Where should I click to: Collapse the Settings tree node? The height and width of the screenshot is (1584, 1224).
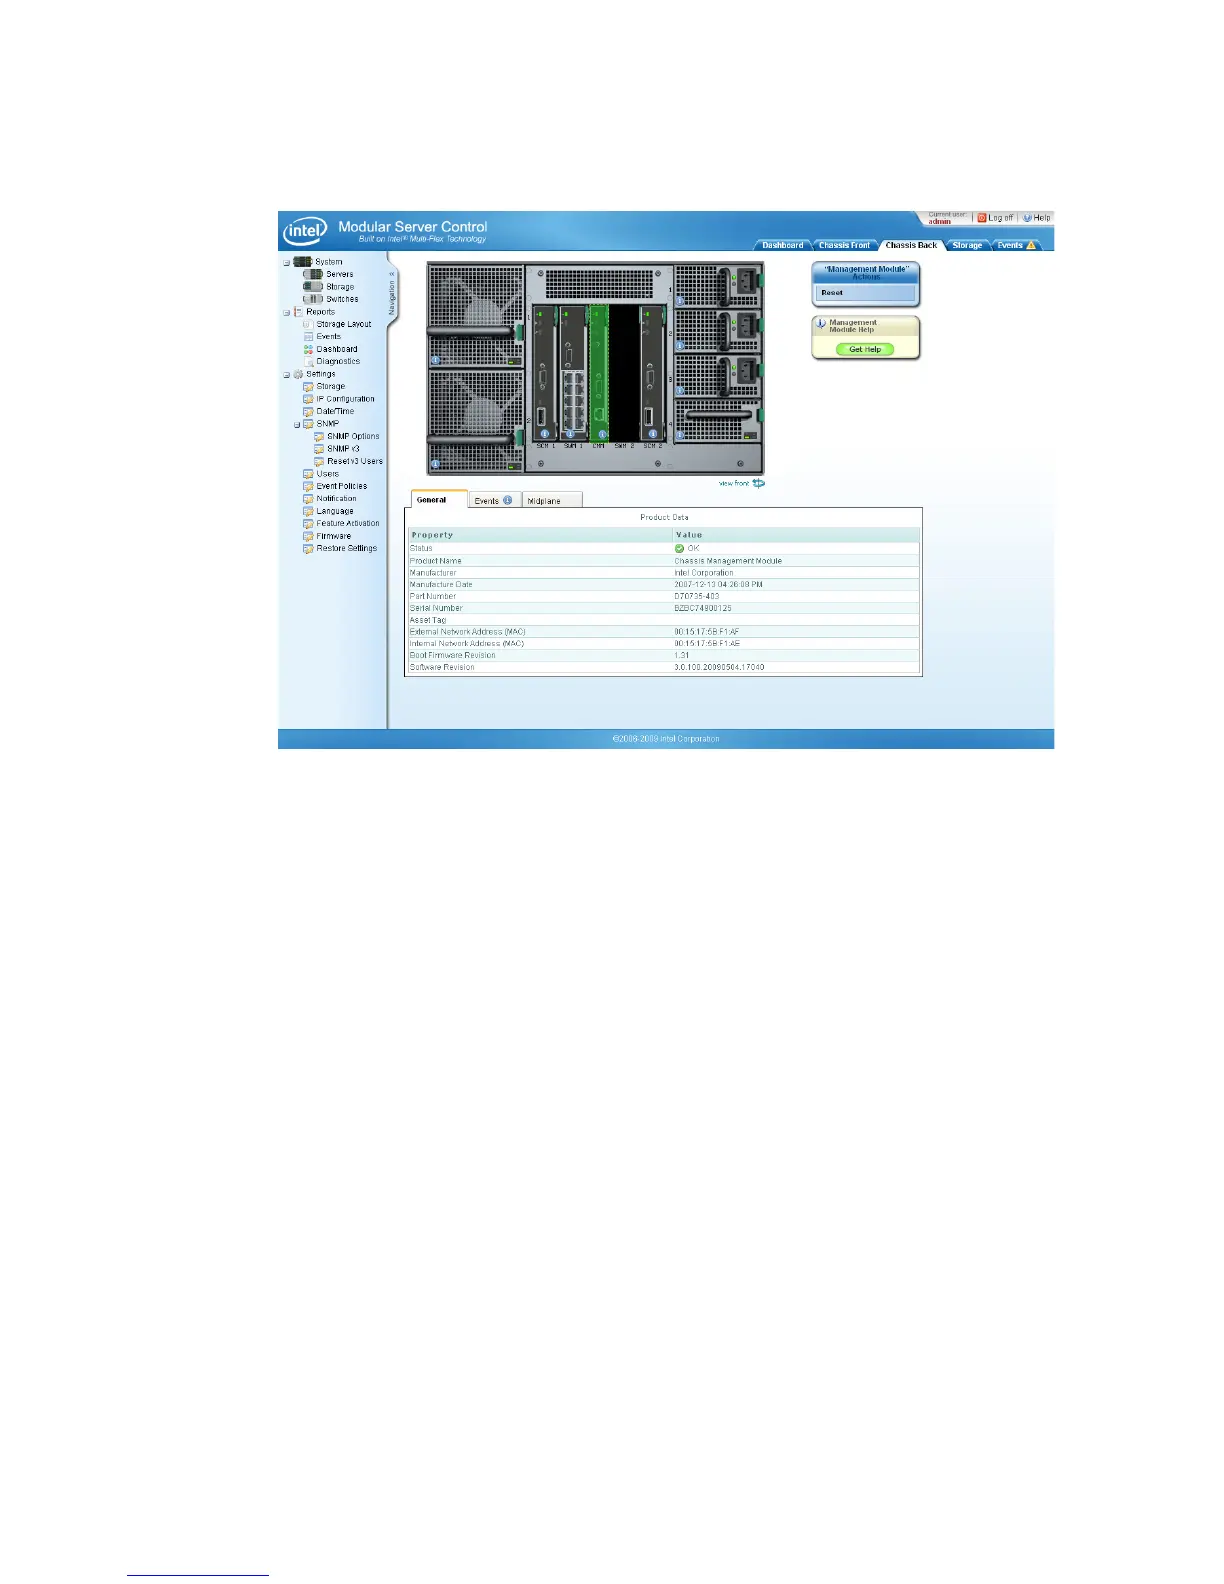coord(286,375)
